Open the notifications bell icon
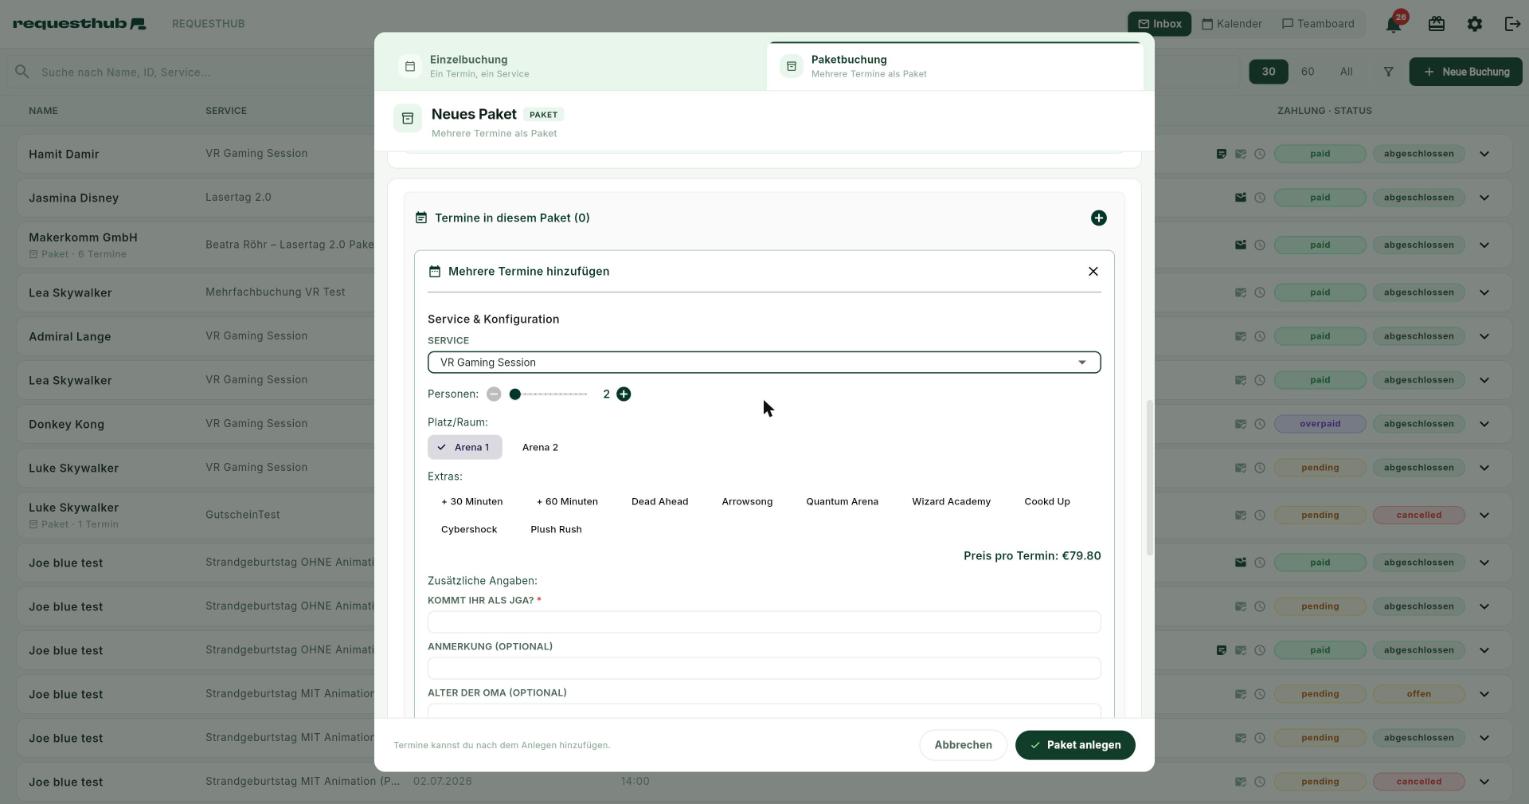 (x=1394, y=24)
